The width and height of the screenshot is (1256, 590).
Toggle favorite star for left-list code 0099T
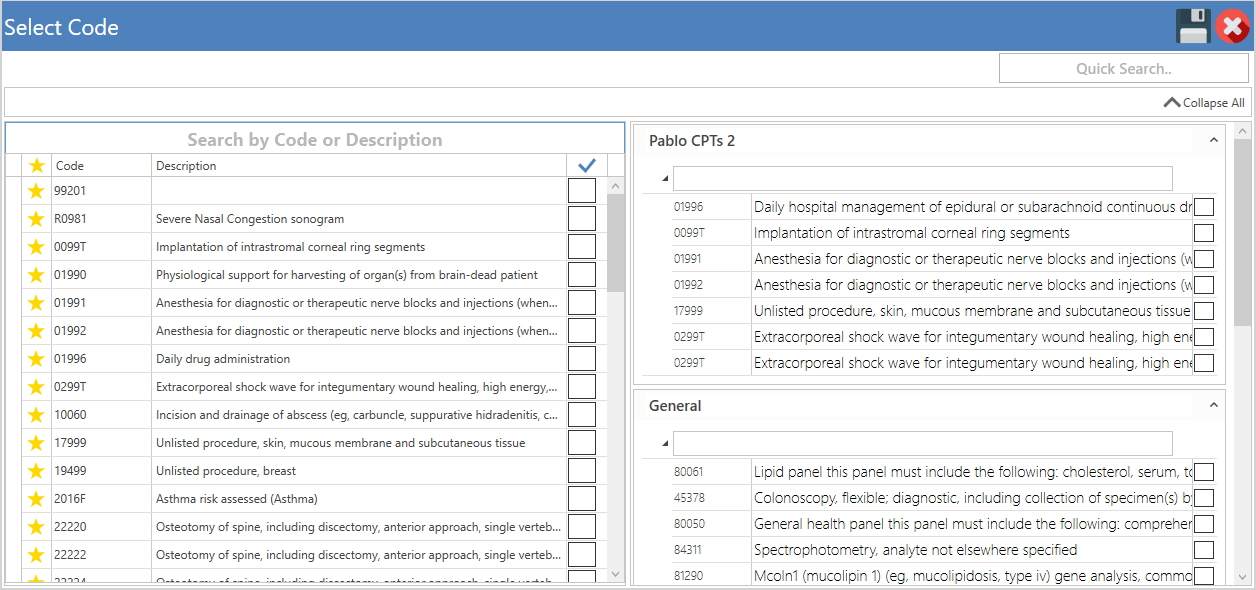(x=37, y=247)
